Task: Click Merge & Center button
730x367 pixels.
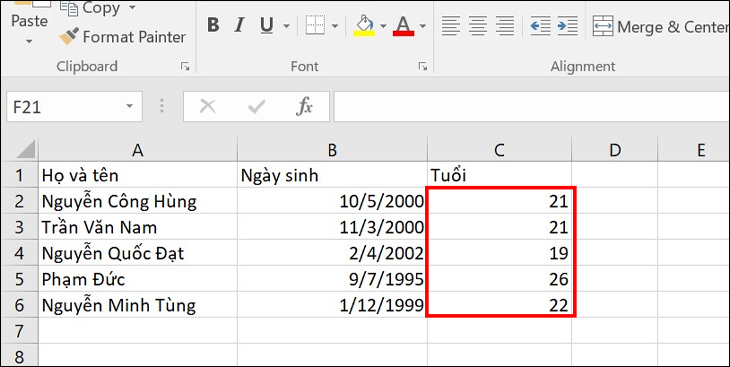Action: pyautogui.click(x=661, y=27)
